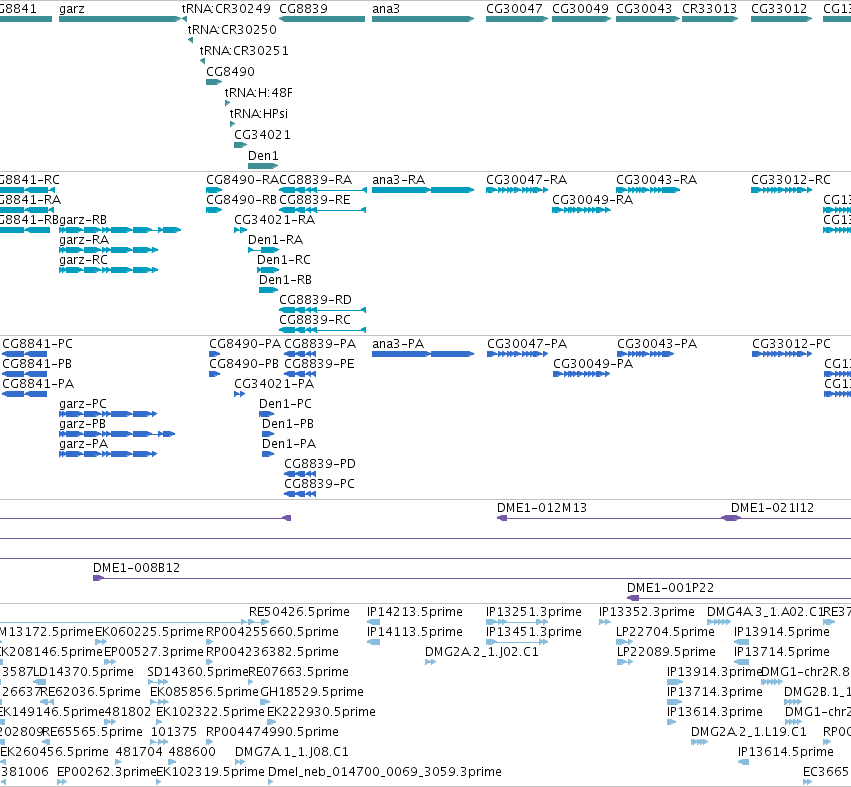The image size is (851, 787).
Task: Click the CG30047 gene label
Action: coord(514,9)
